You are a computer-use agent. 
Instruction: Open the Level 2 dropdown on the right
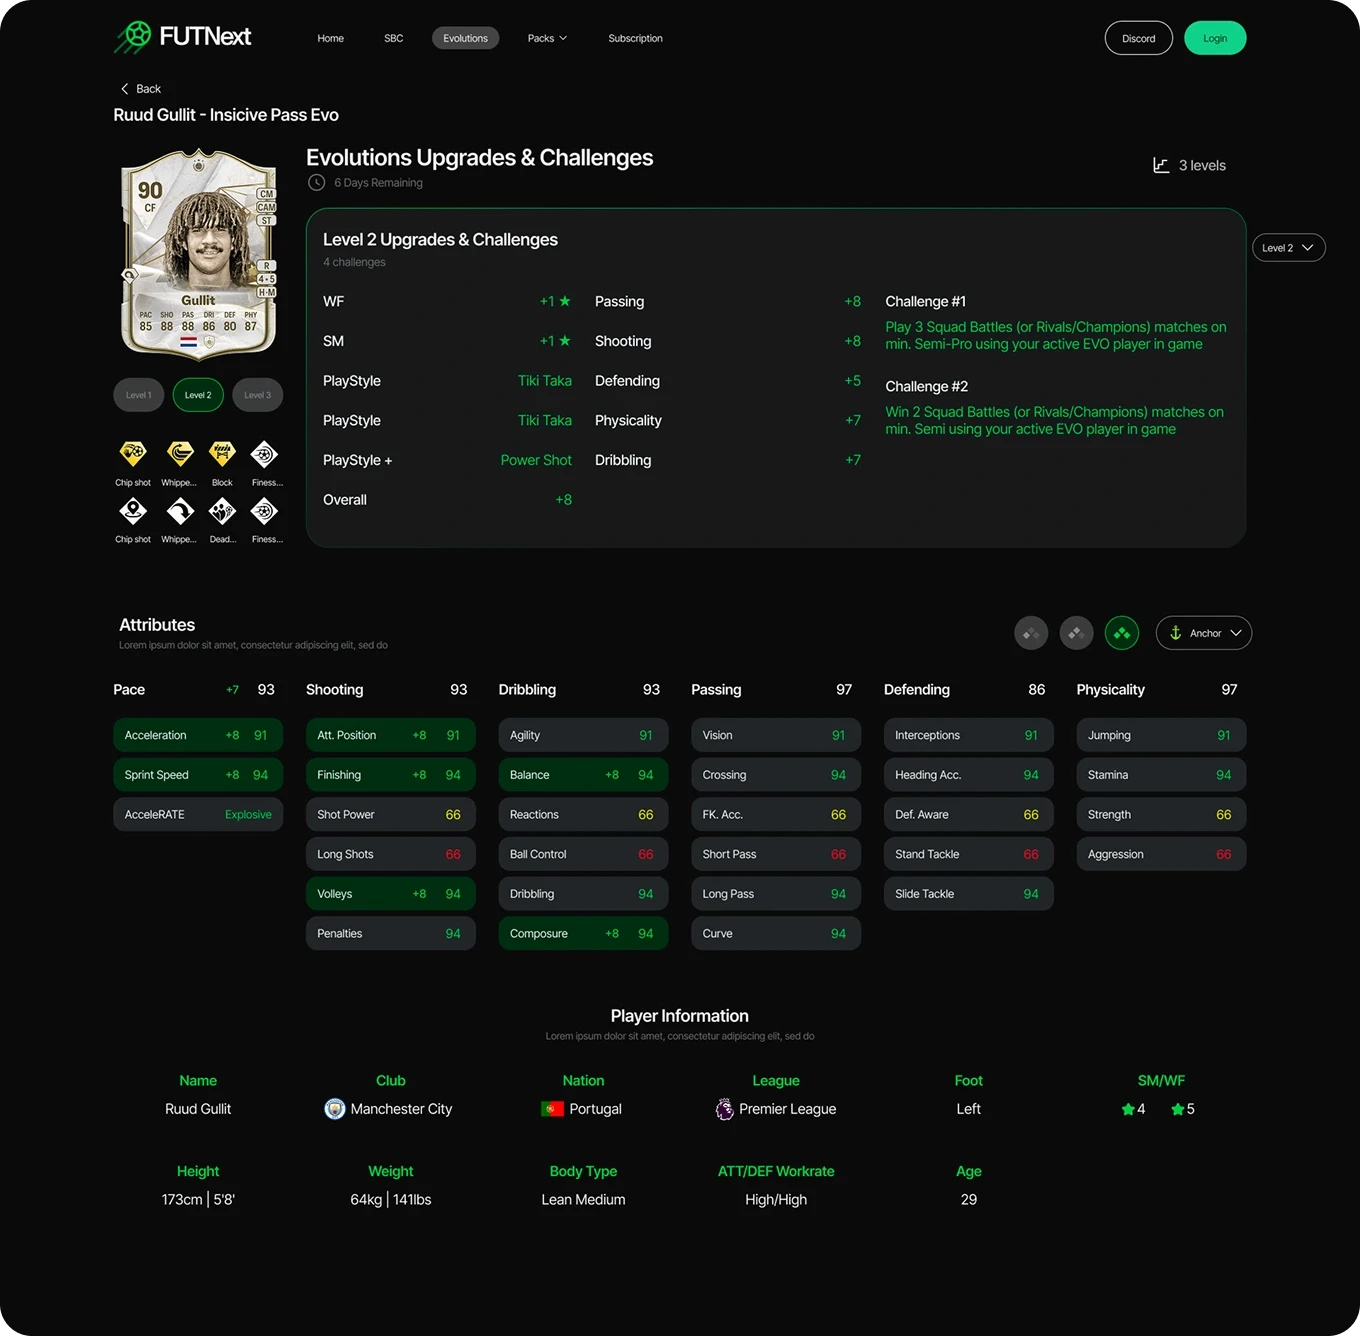[1288, 248]
